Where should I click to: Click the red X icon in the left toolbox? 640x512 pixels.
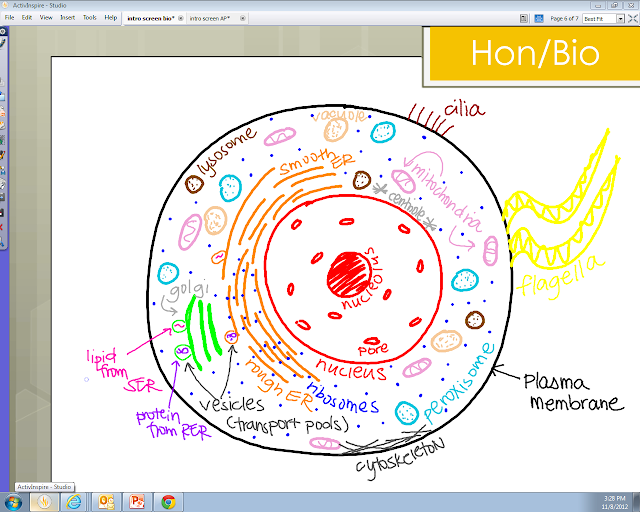(x=1, y=227)
